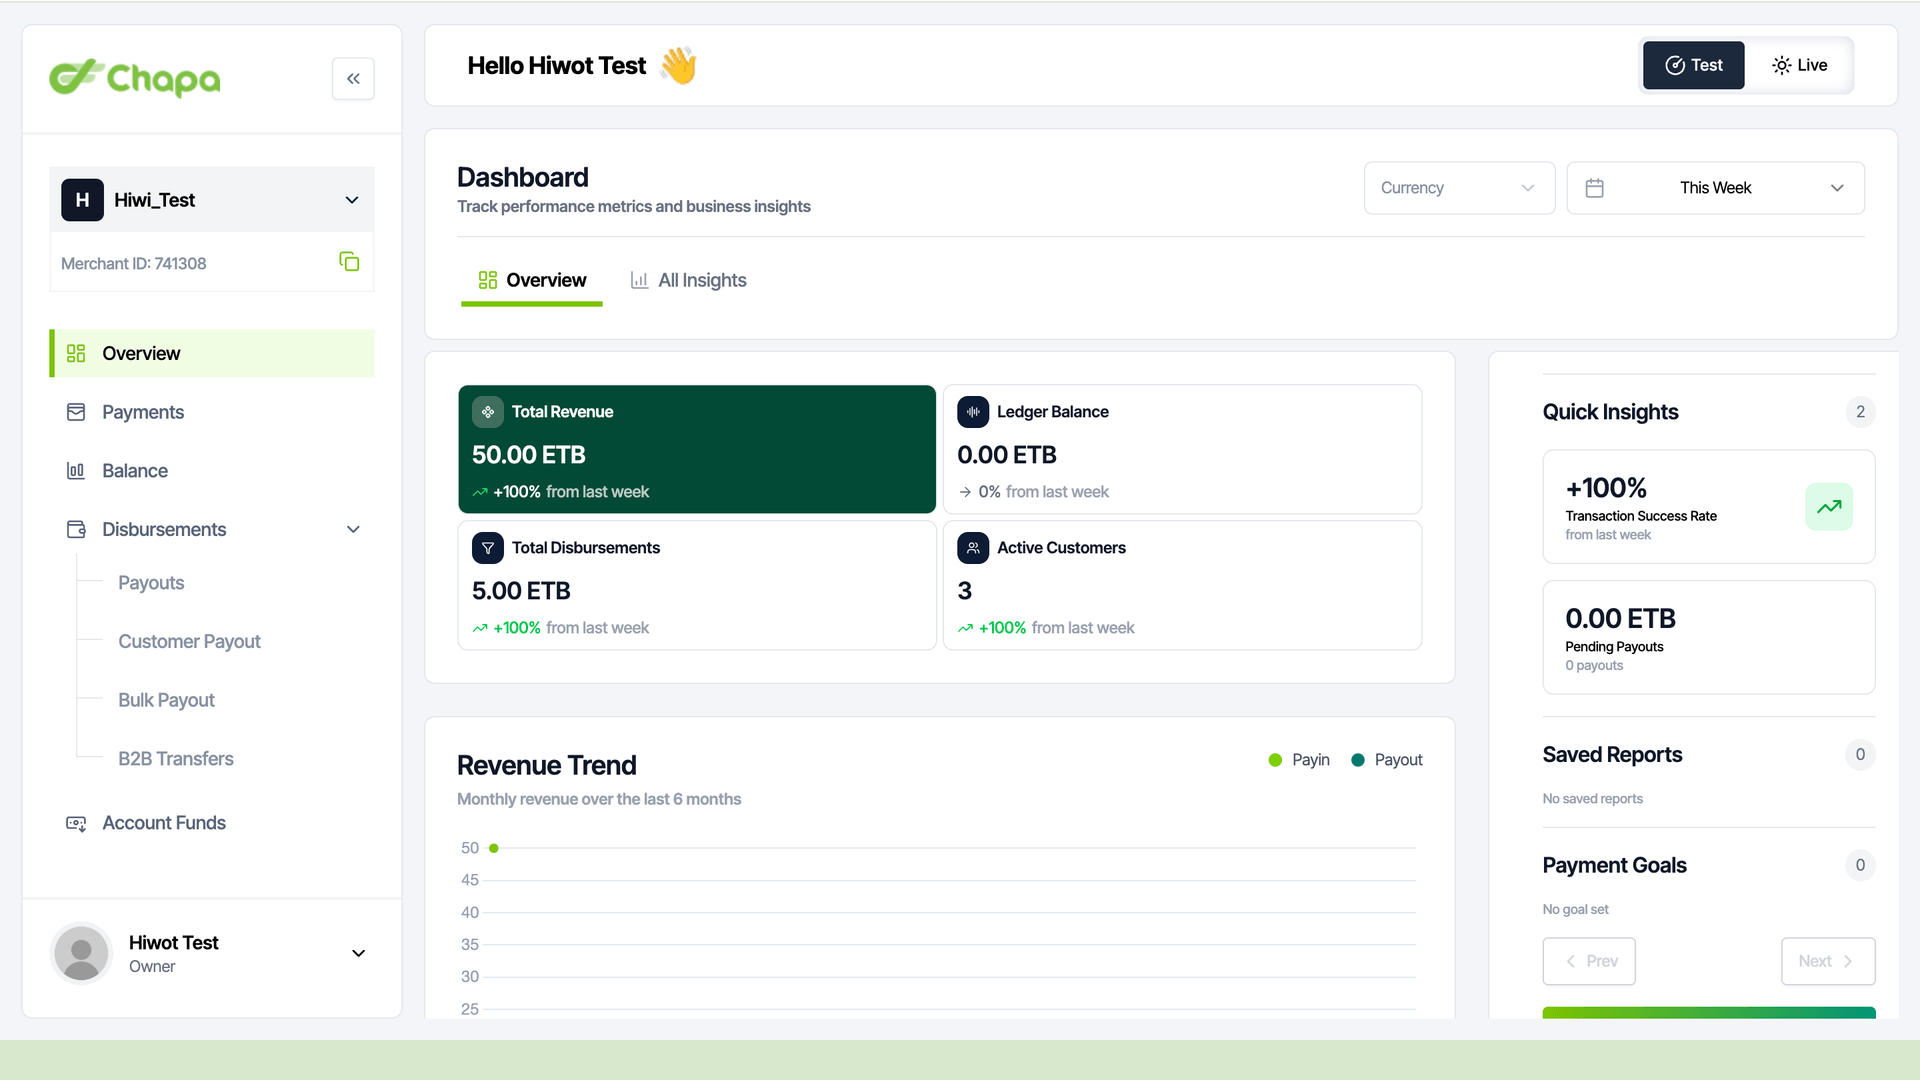Open Payments in the sidebar
The height and width of the screenshot is (1080, 1920).
click(212, 412)
